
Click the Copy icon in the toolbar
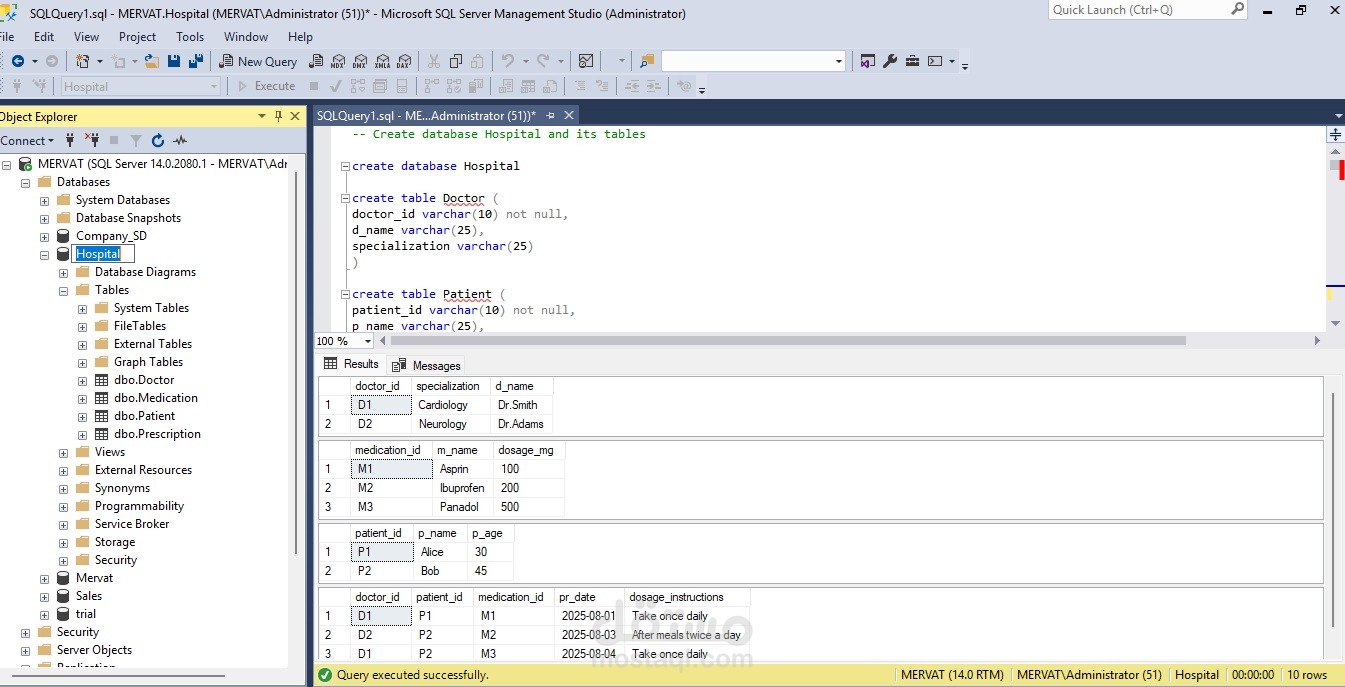point(456,61)
